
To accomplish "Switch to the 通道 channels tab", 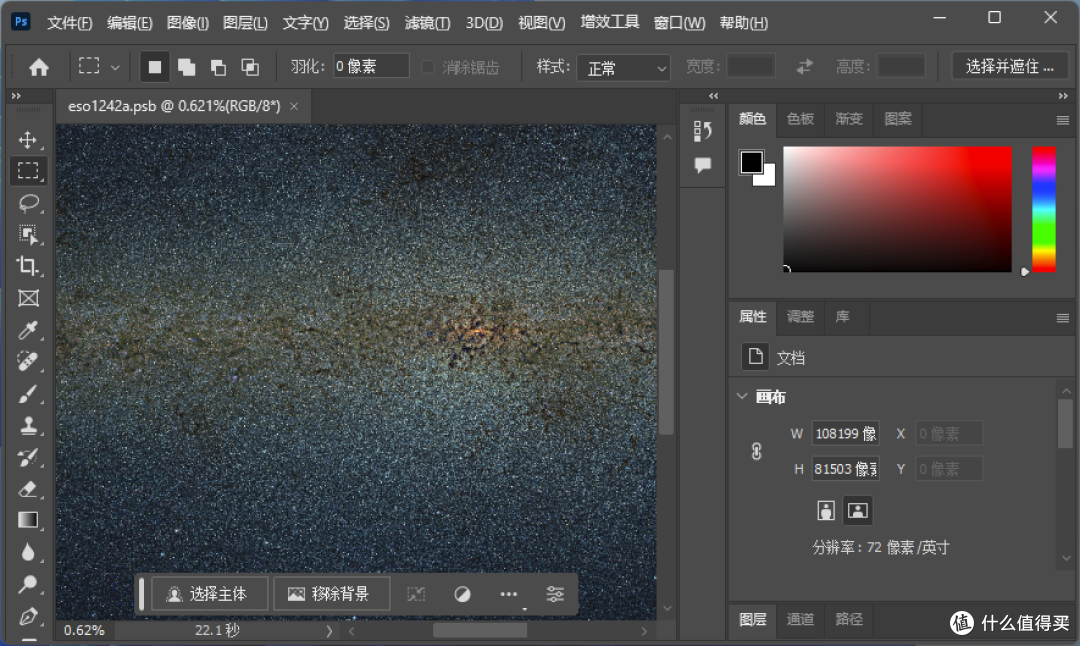I will coord(800,619).
